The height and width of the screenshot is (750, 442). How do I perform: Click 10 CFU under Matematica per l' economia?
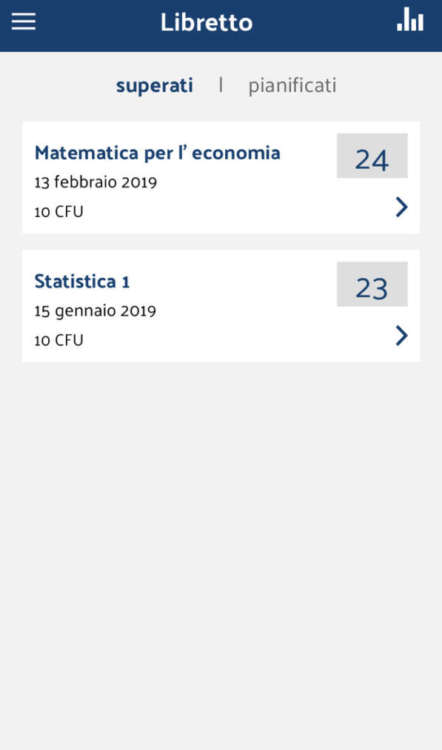click(59, 212)
